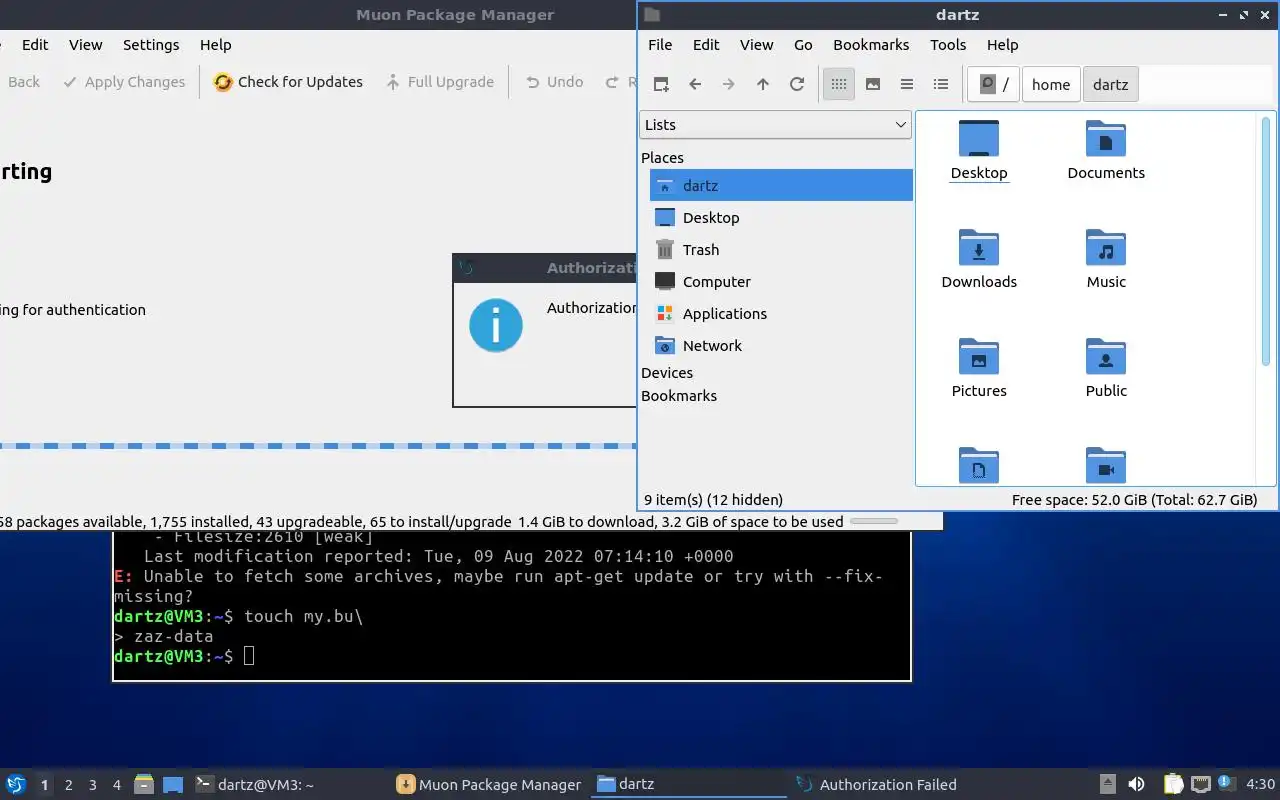Open the Bookmarks menu in file manager
1280x800 pixels.
[871, 44]
